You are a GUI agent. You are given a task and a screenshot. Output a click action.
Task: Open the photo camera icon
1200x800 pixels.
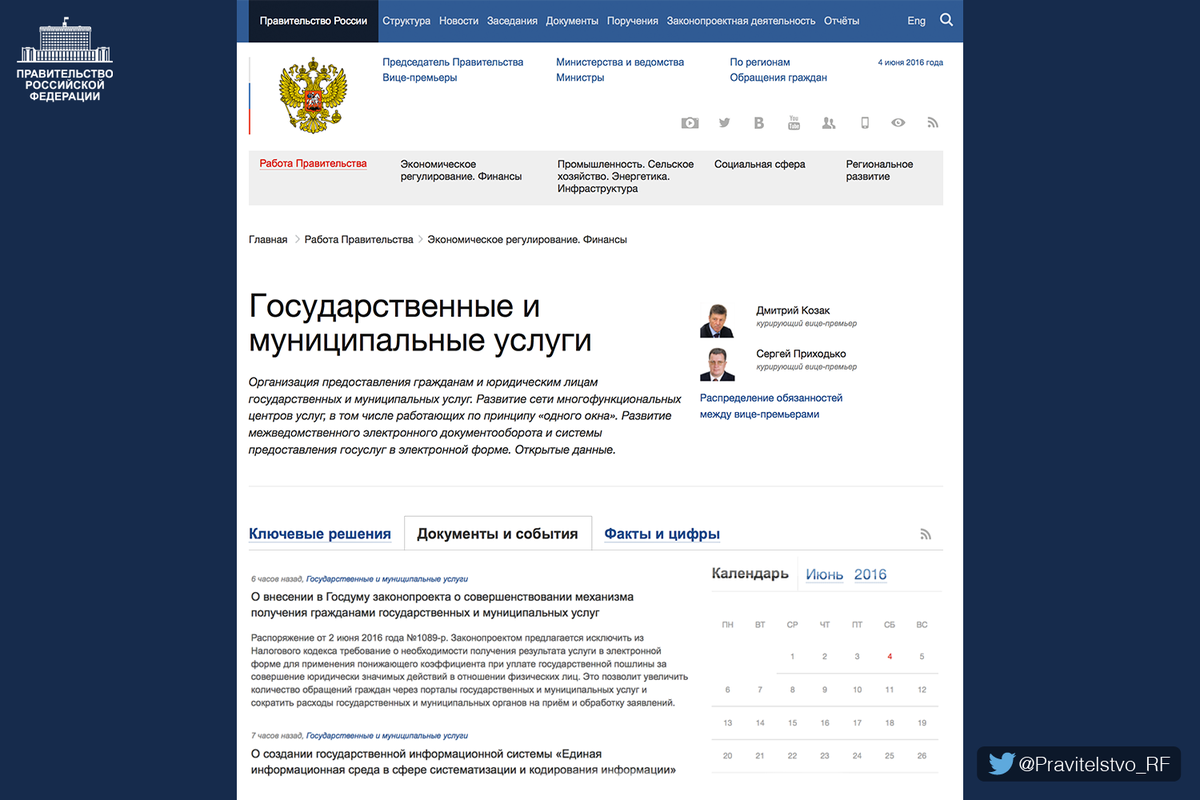[690, 123]
